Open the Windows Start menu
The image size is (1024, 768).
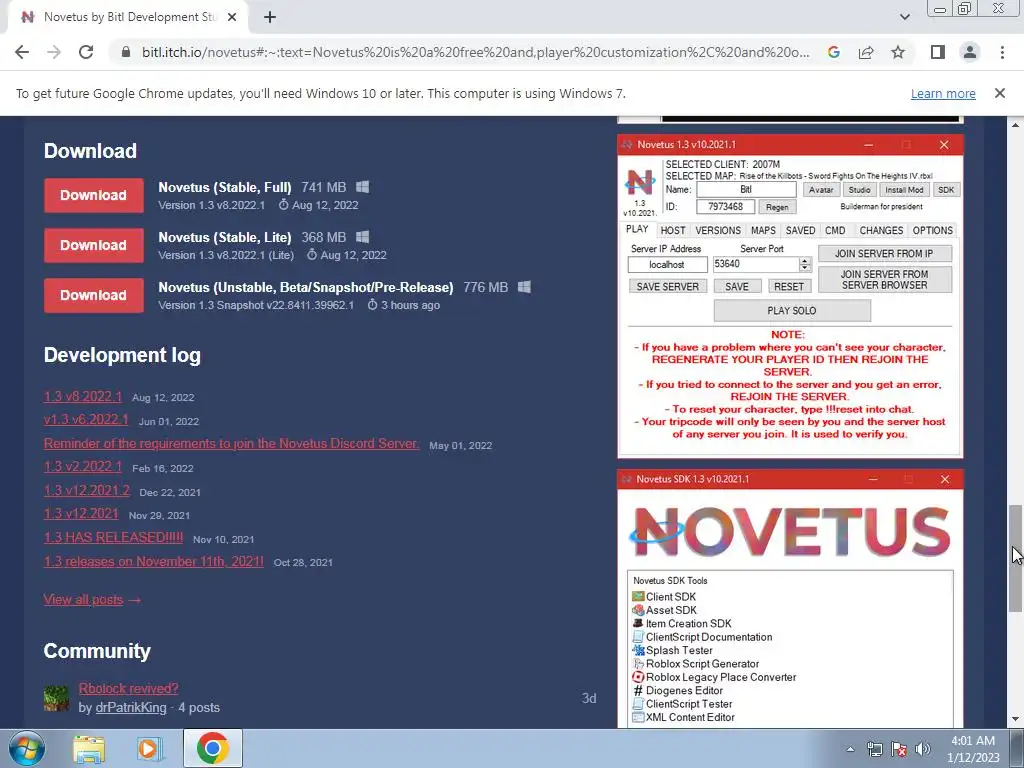(x=27, y=748)
